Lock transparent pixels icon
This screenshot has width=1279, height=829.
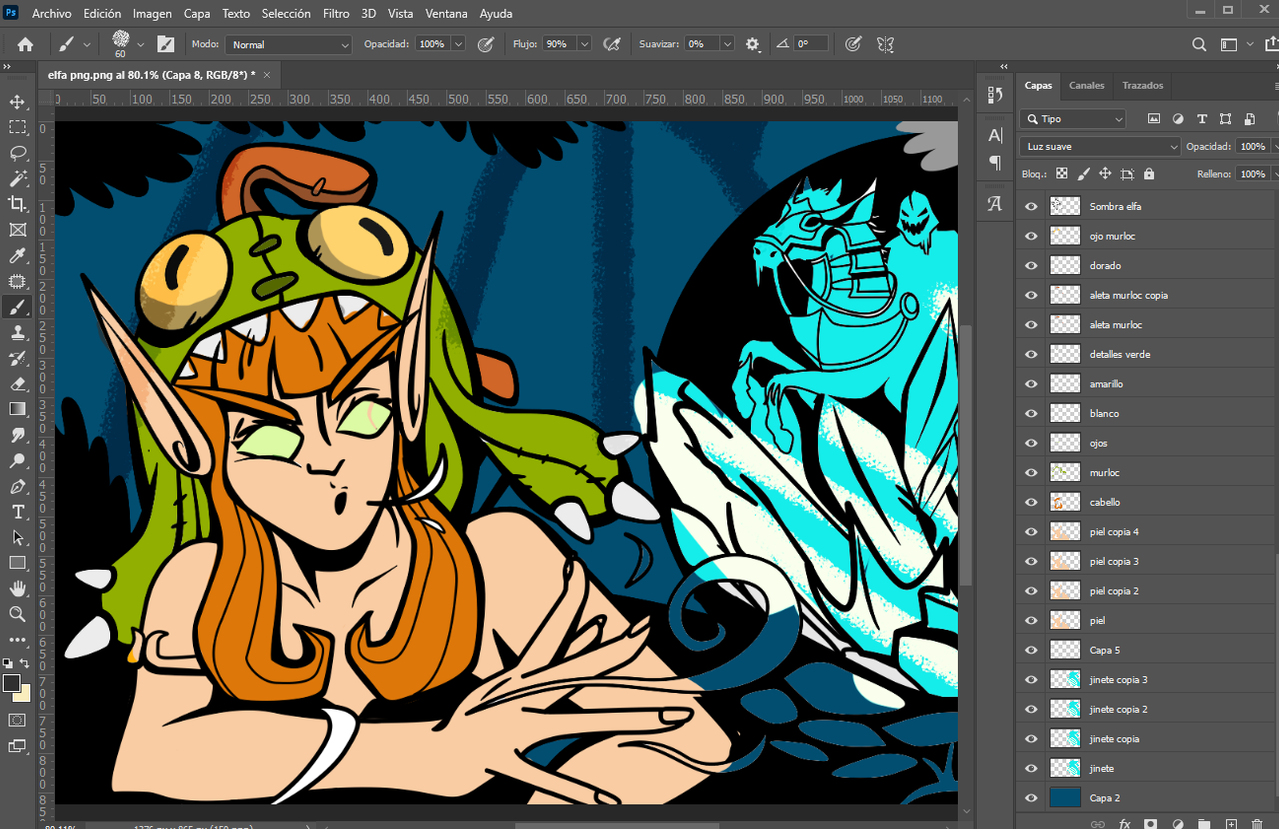pyautogui.click(x=1062, y=174)
